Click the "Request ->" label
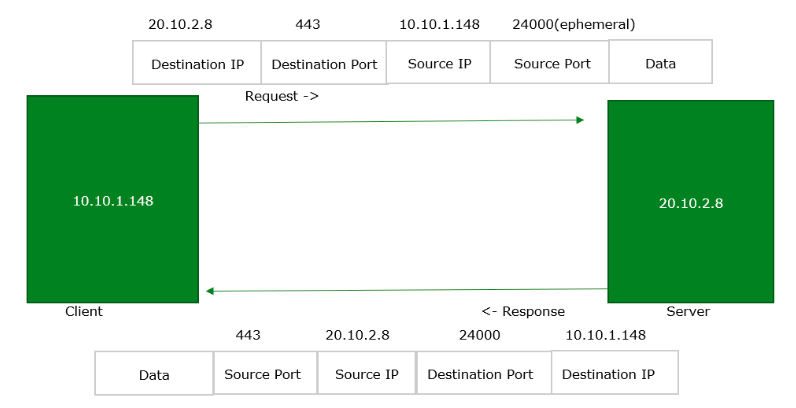Screen dimensions: 796x408 click(x=282, y=96)
